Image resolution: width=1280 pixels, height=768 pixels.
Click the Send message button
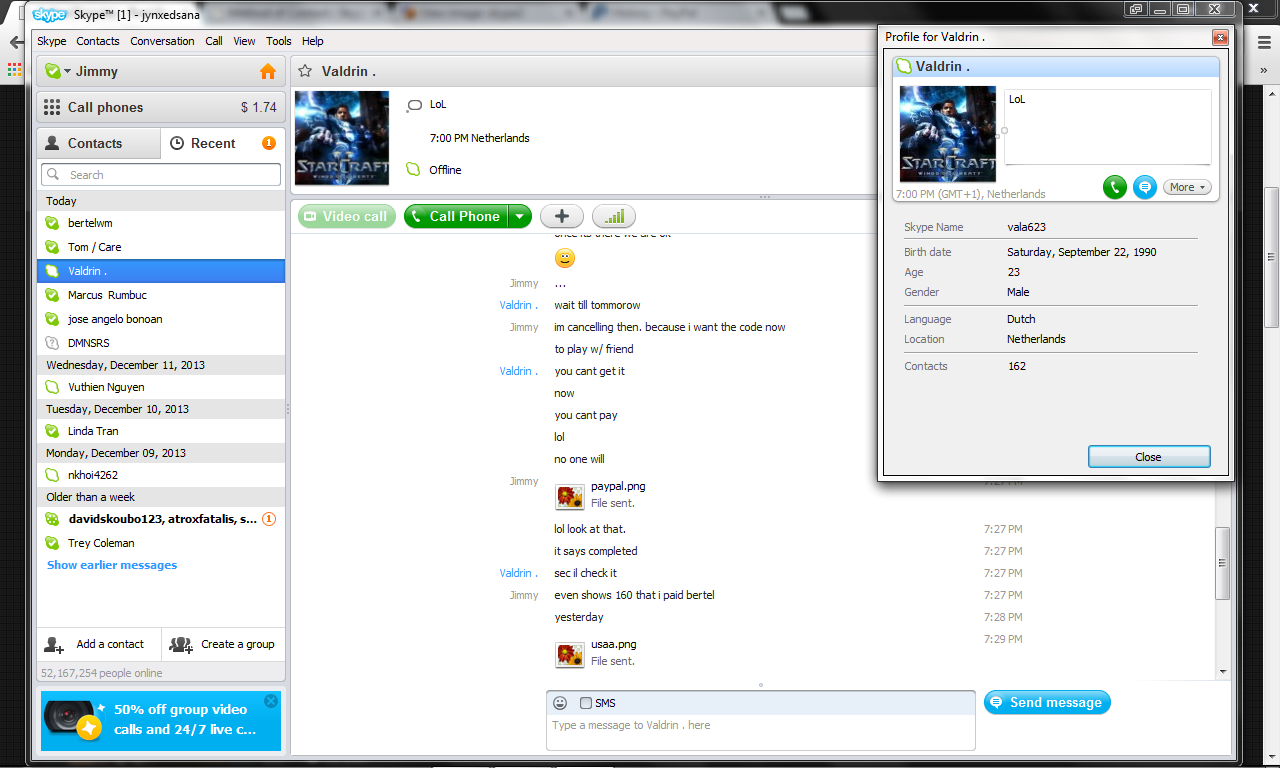tap(1047, 703)
